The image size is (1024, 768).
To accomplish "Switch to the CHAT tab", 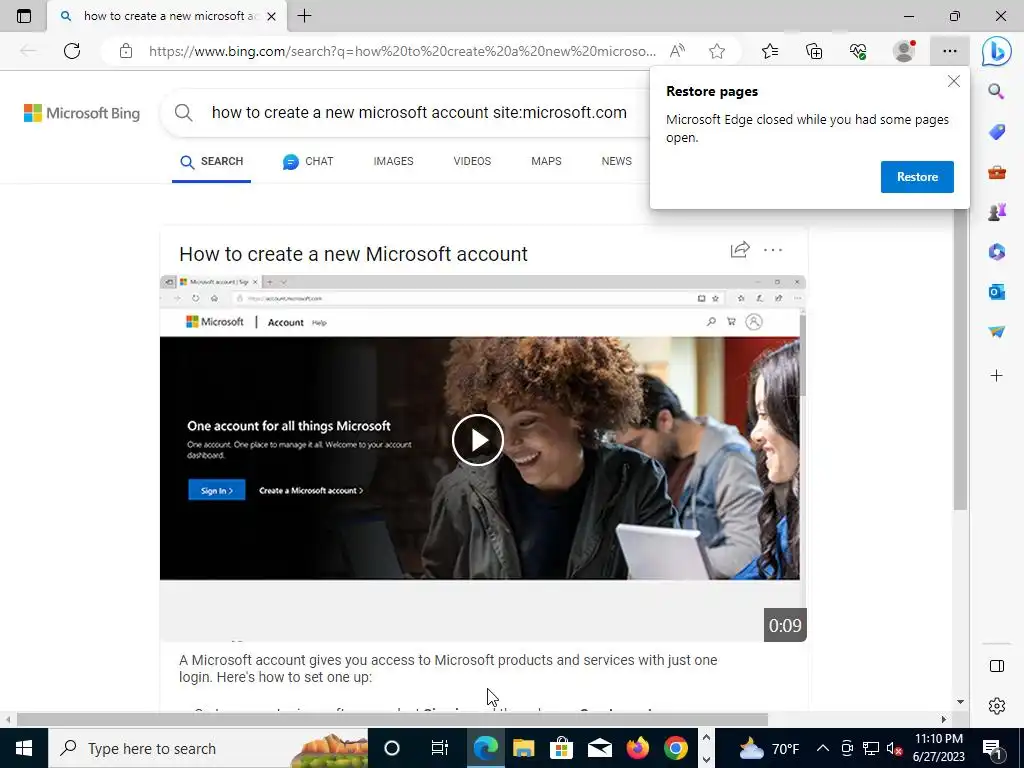I will pos(308,161).
